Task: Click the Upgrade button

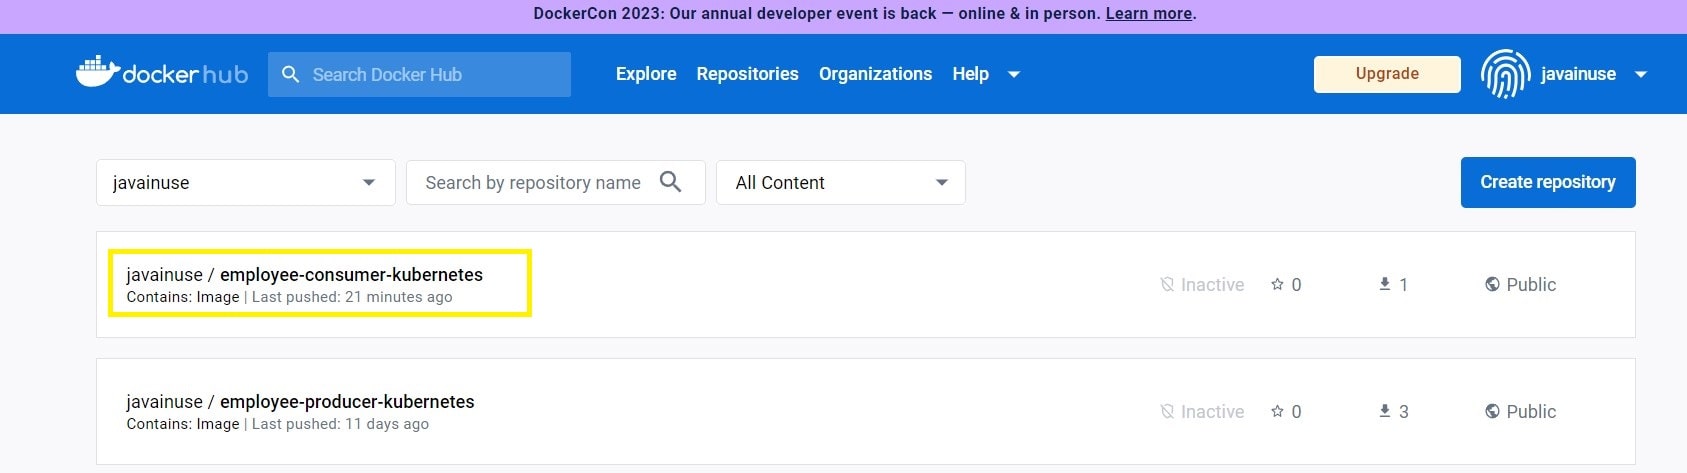Action: (1387, 74)
